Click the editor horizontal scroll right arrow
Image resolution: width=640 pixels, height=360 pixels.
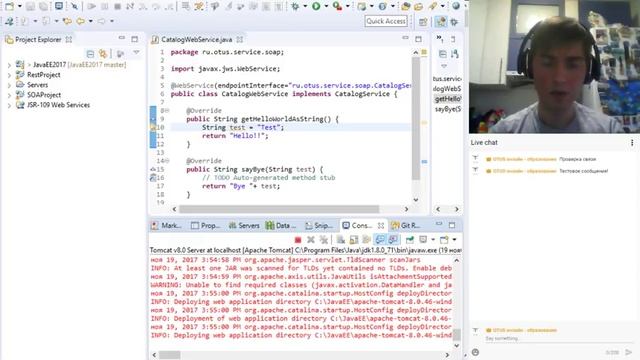(406, 209)
